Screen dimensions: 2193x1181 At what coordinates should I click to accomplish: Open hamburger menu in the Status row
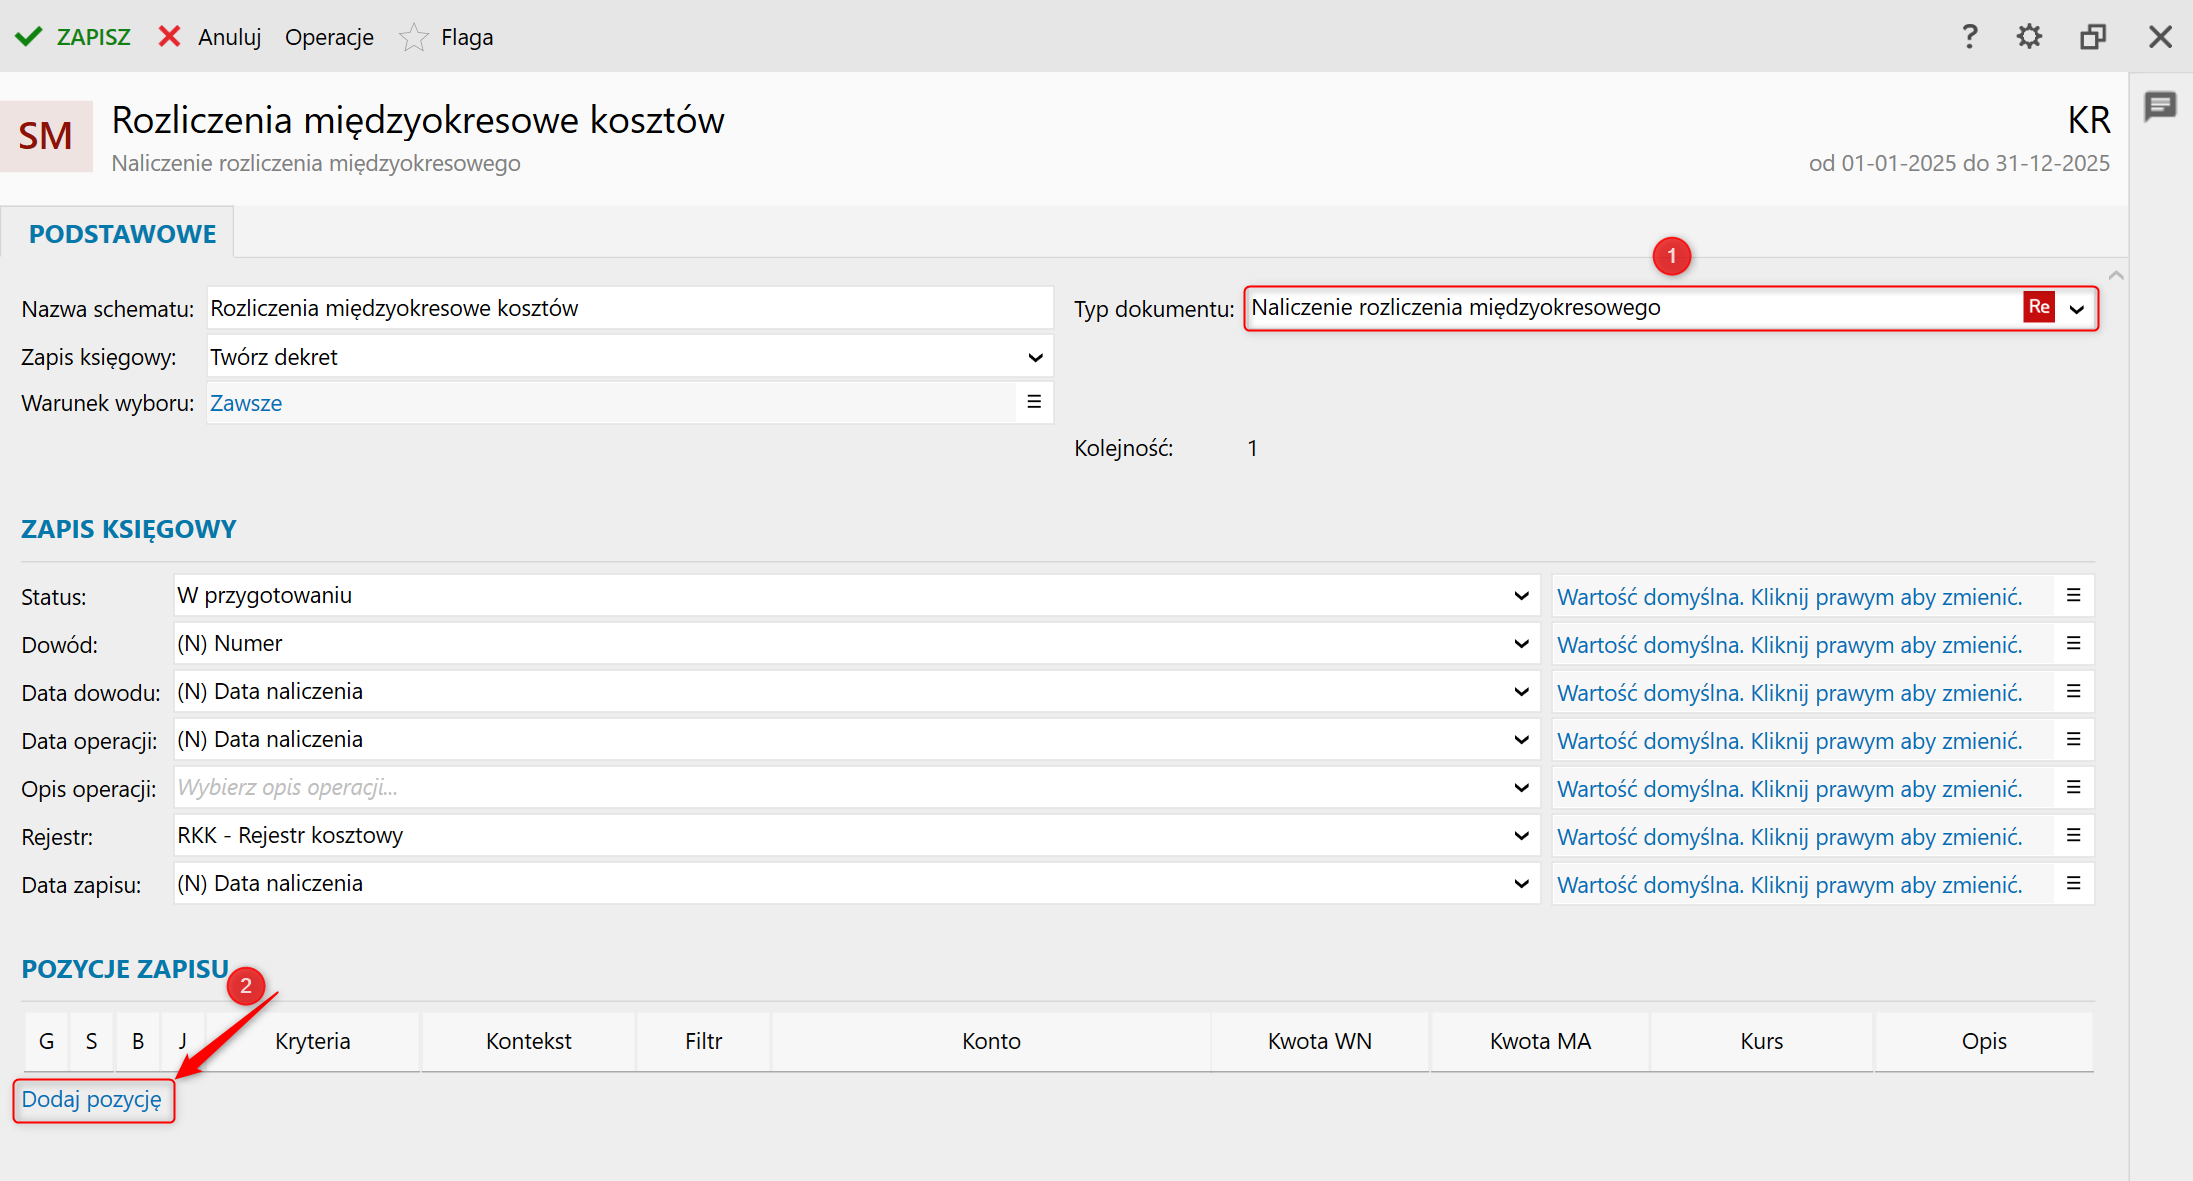pos(2073,596)
